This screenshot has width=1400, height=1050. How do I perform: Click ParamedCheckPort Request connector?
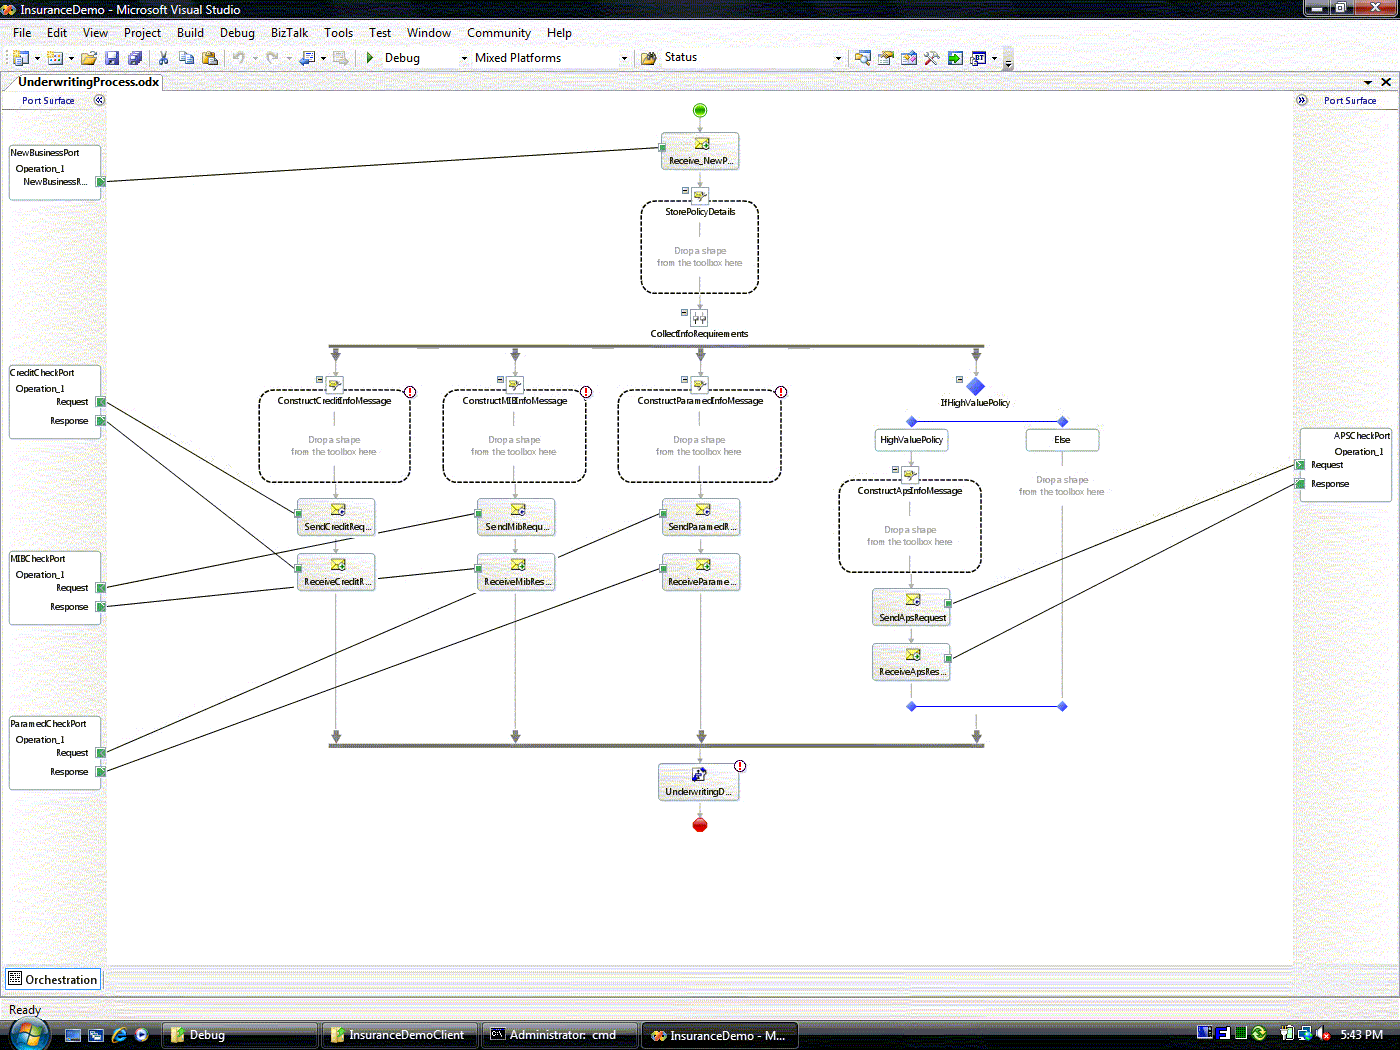(100, 753)
